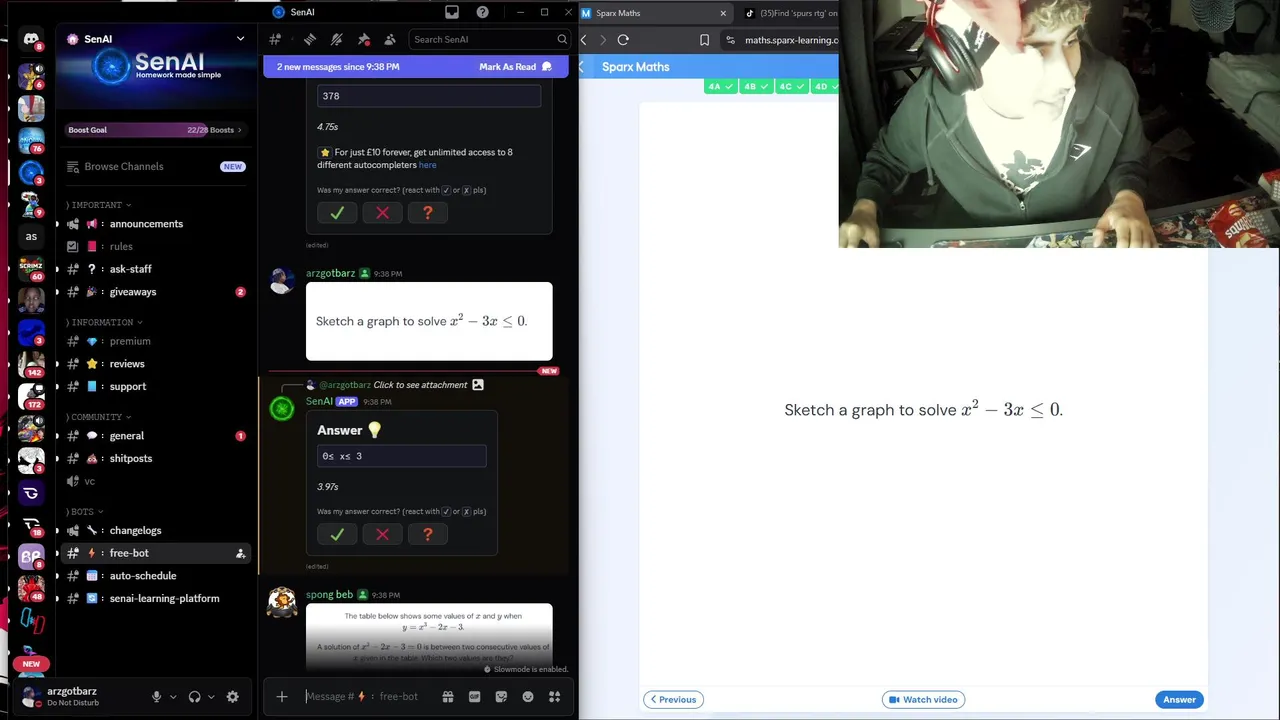Open gift icon in message bar
1280x720 pixels.
tap(448, 696)
